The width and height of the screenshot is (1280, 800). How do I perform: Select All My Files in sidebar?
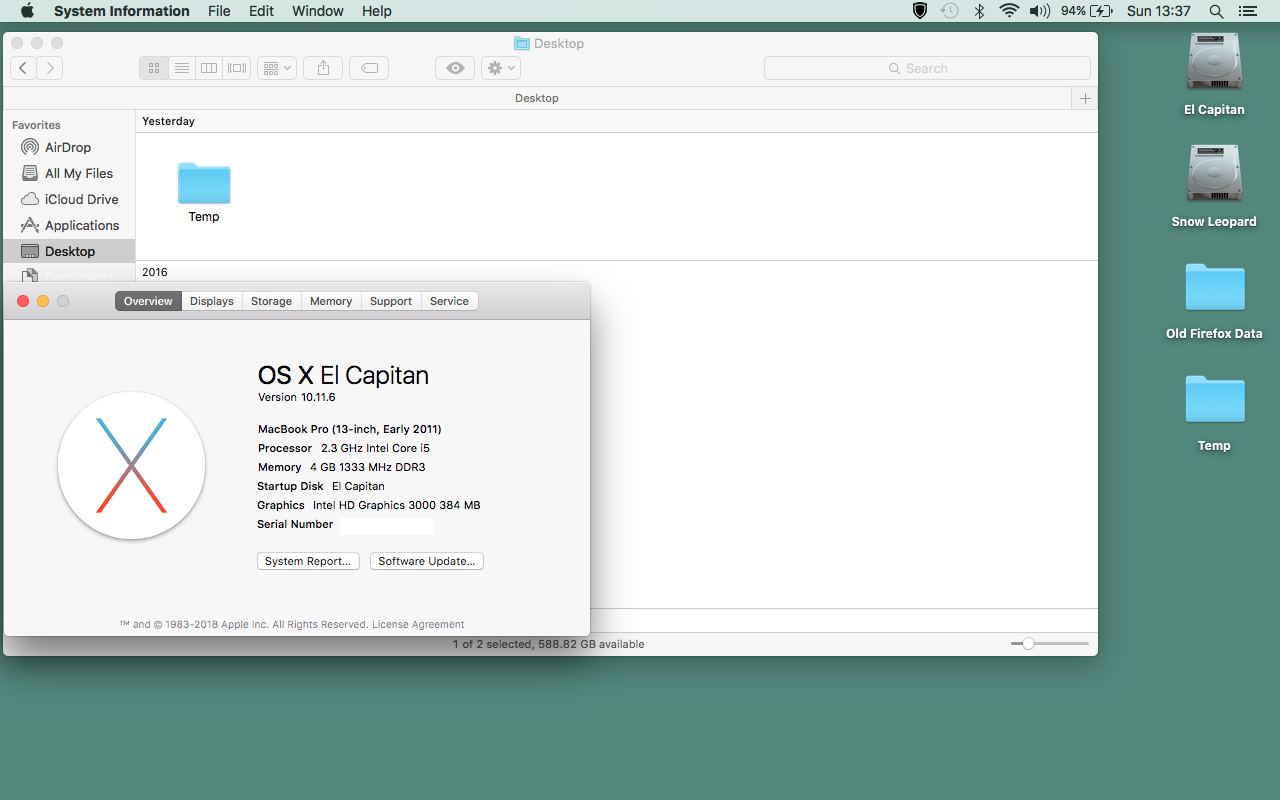coord(67,173)
